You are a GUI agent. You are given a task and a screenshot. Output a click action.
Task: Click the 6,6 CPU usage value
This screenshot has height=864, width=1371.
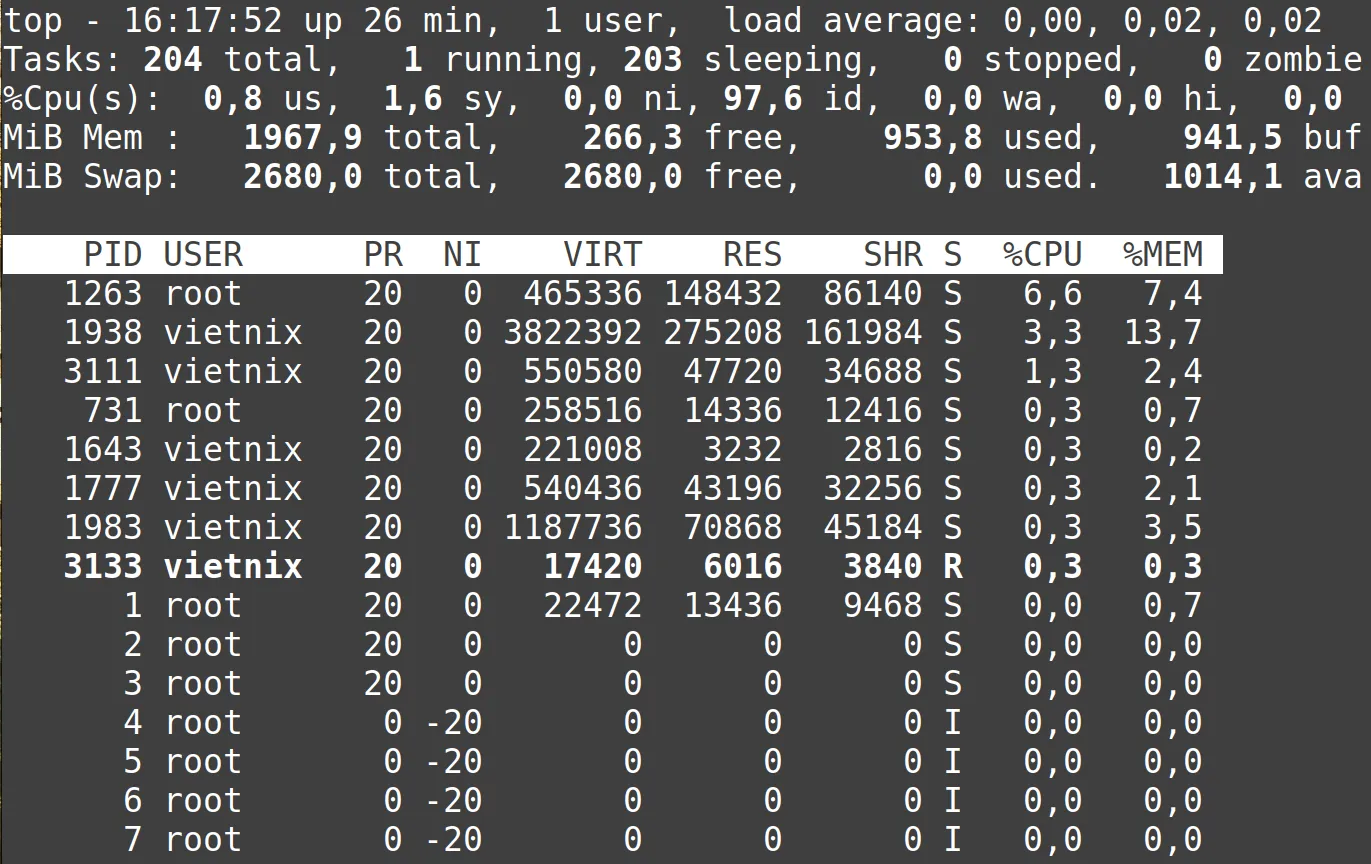click(x=1052, y=294)
